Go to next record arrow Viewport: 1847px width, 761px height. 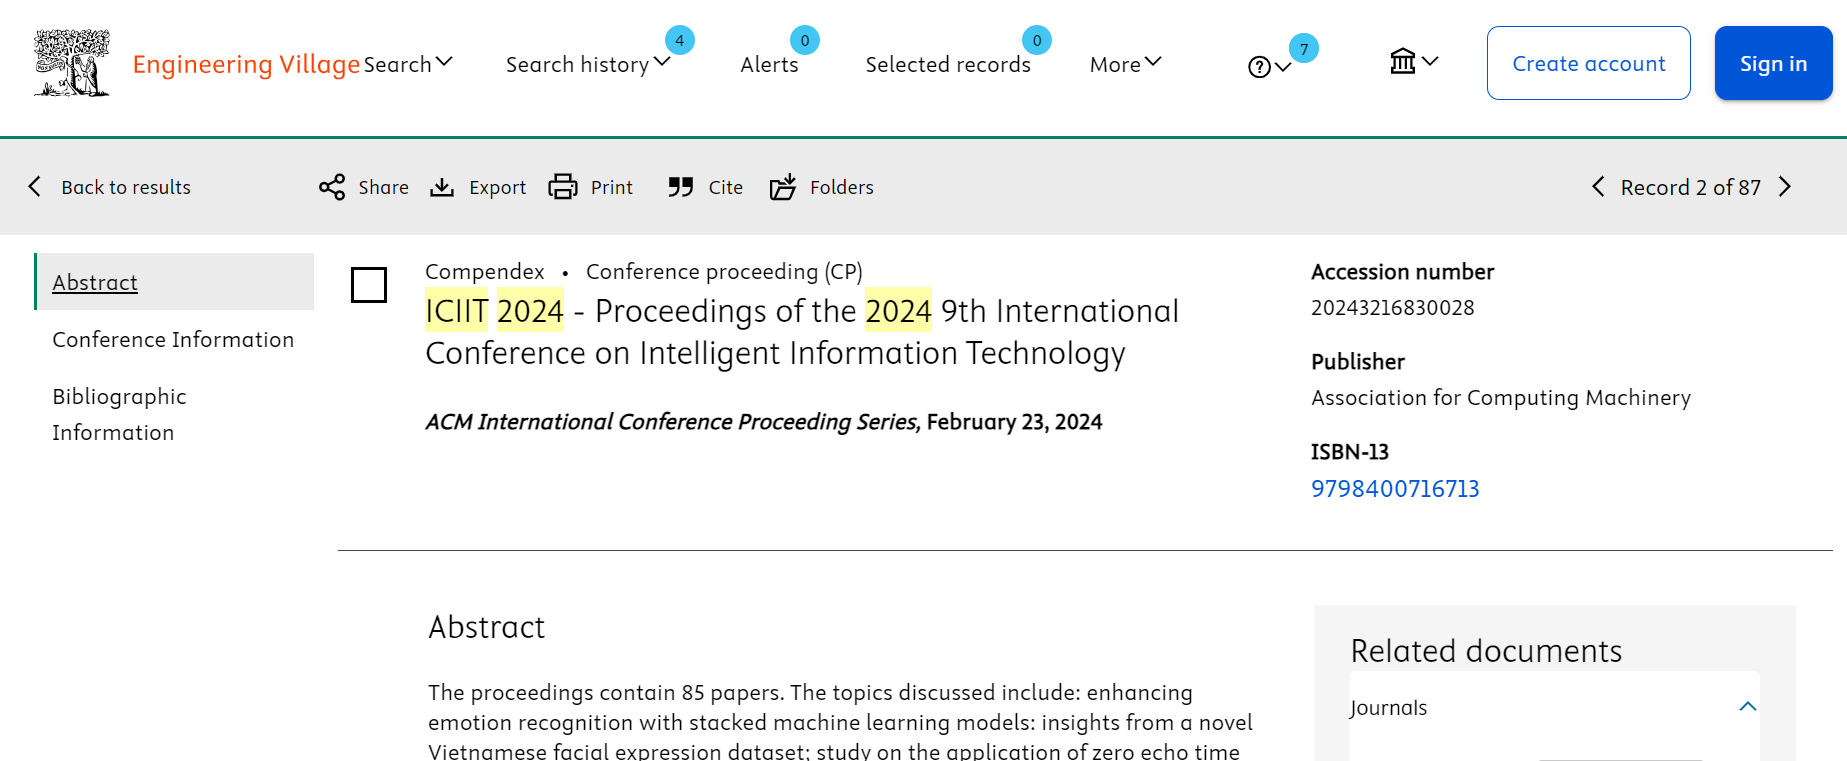pos(1785,187)
